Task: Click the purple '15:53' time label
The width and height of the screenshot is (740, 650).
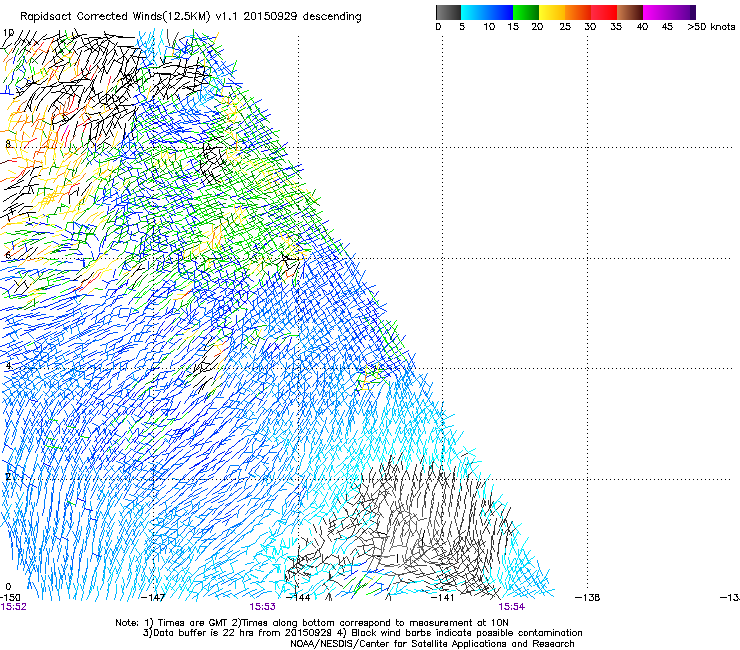Action: coord(262,607)
